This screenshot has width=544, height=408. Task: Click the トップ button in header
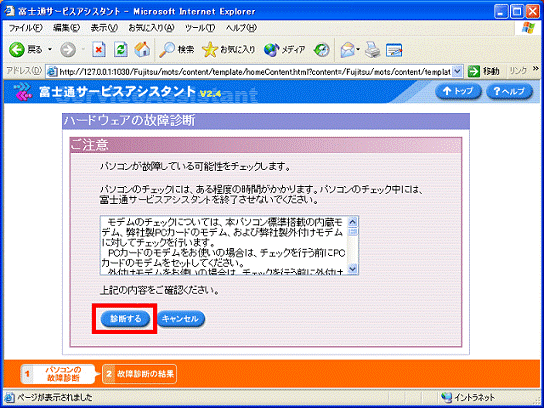pyautogui.click(x=458, y=91)
